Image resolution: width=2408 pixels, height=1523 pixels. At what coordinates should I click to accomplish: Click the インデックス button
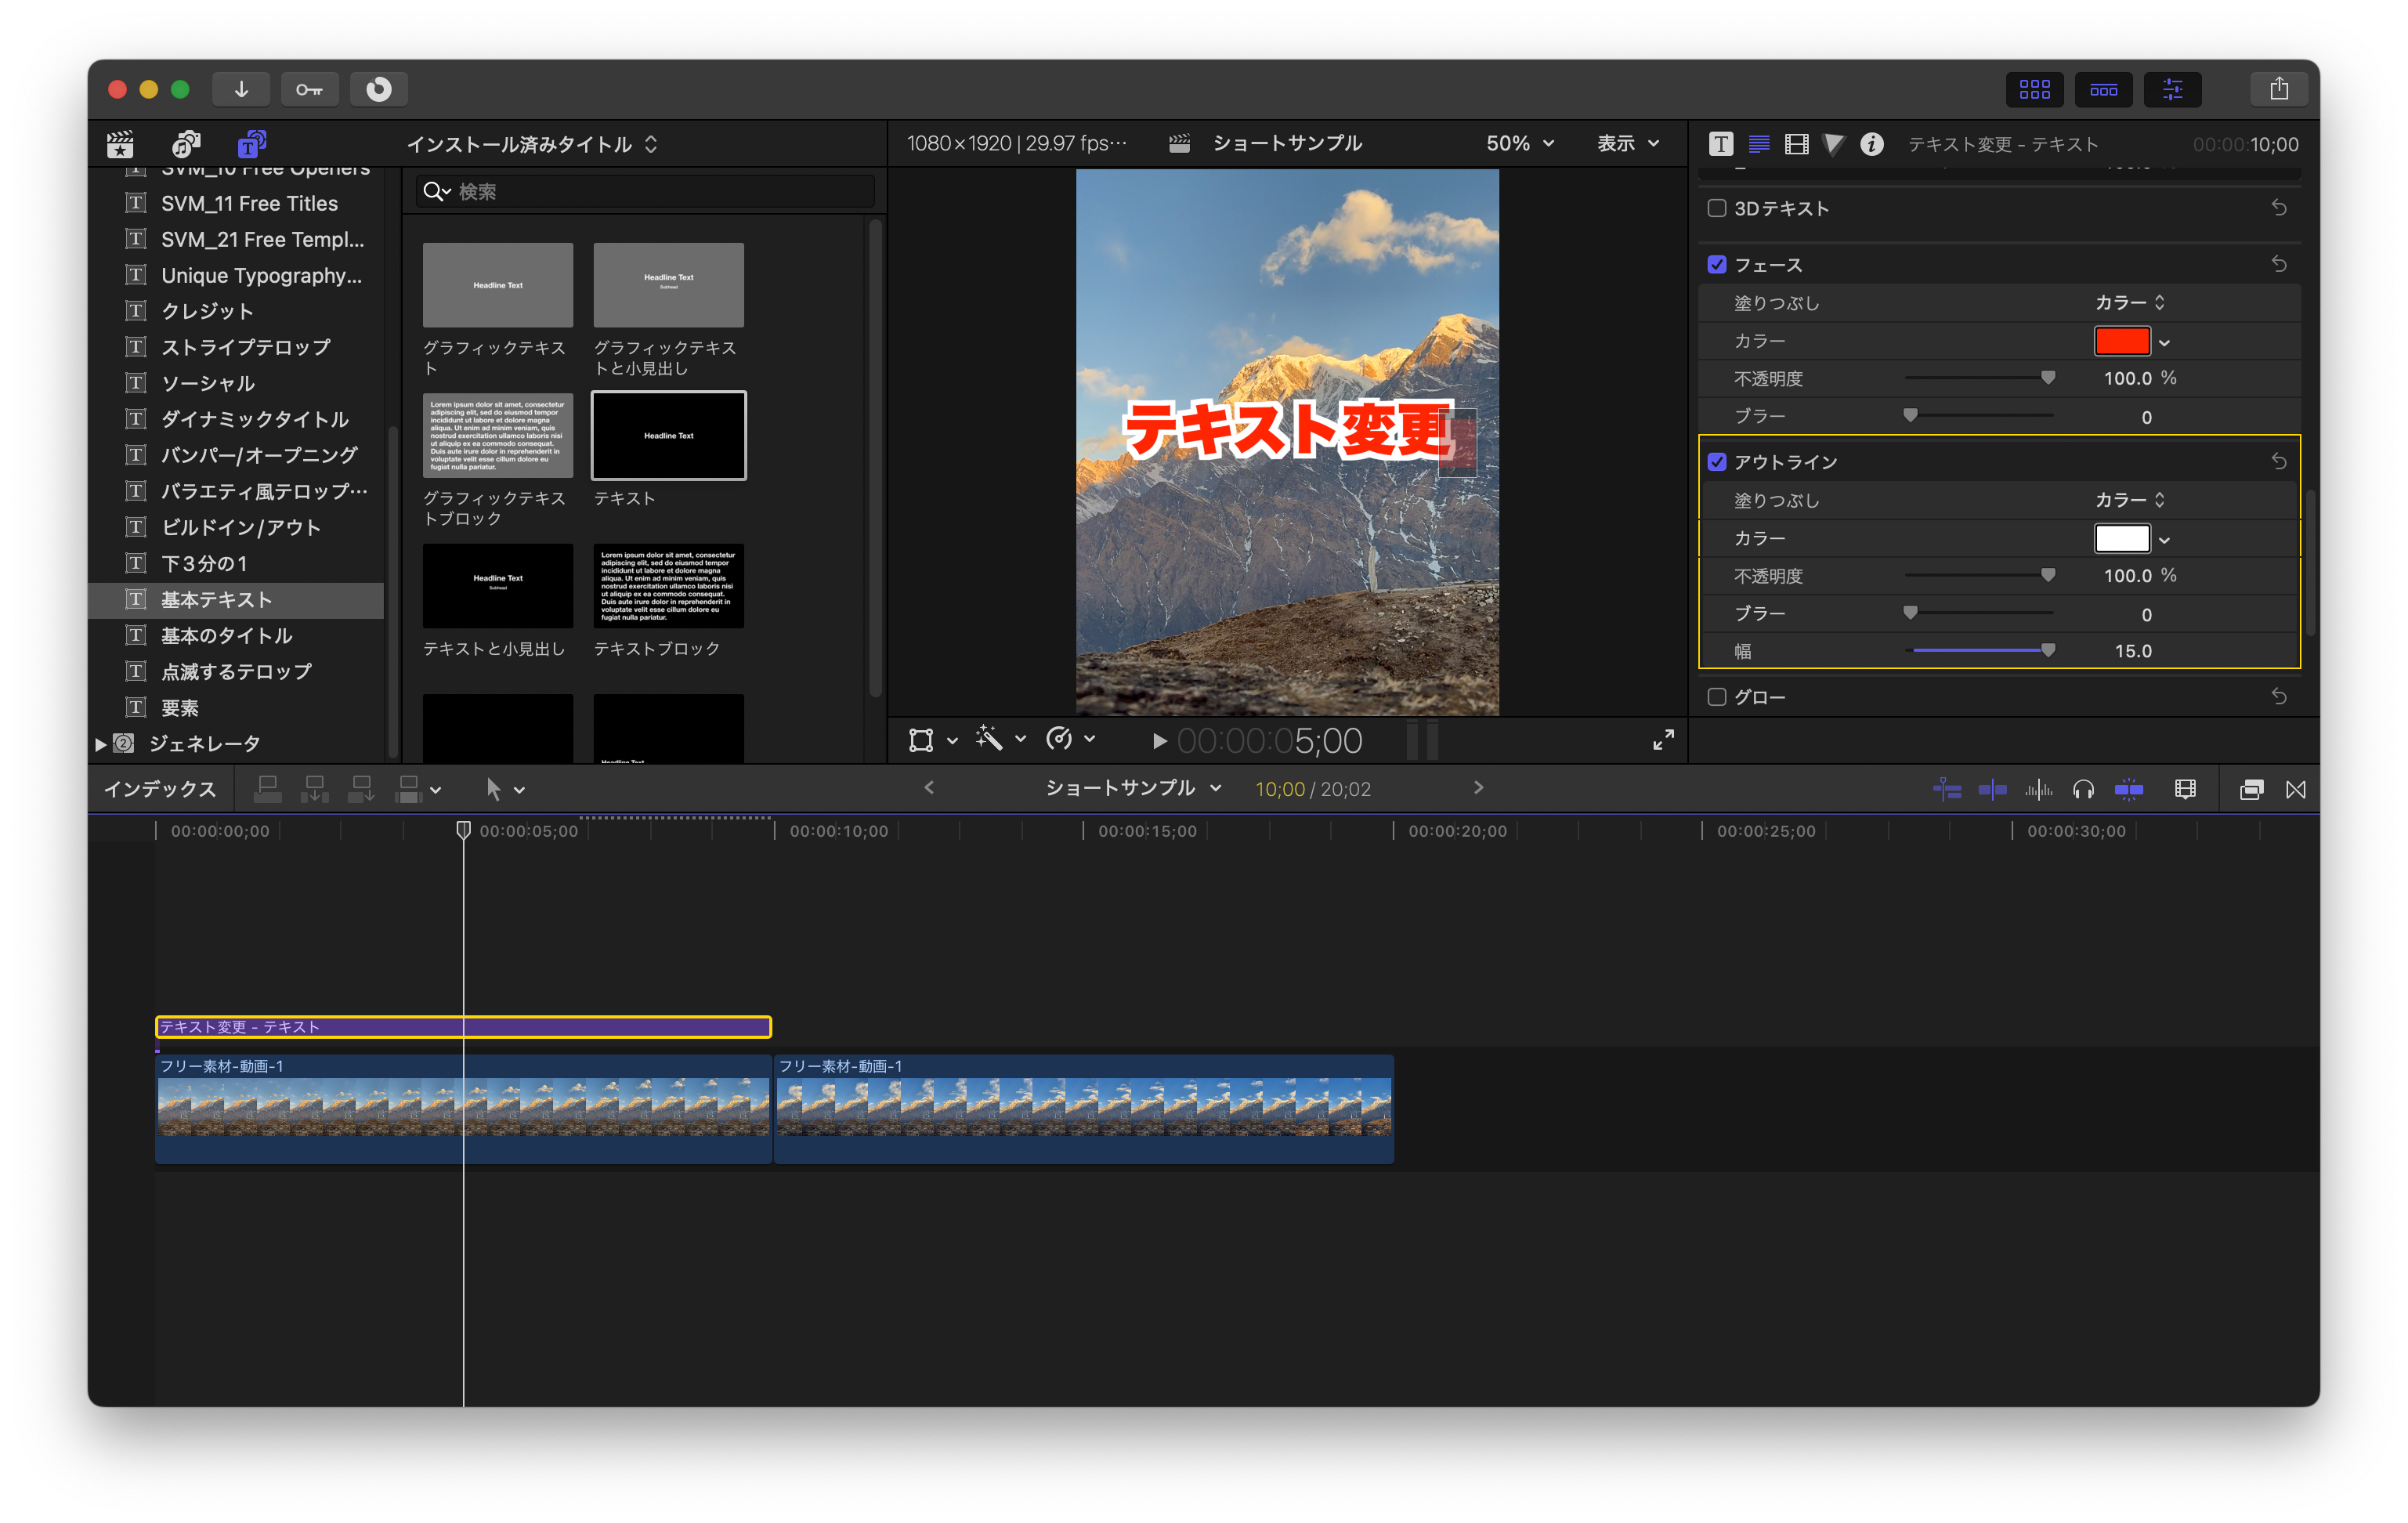[x=160, y=790]
